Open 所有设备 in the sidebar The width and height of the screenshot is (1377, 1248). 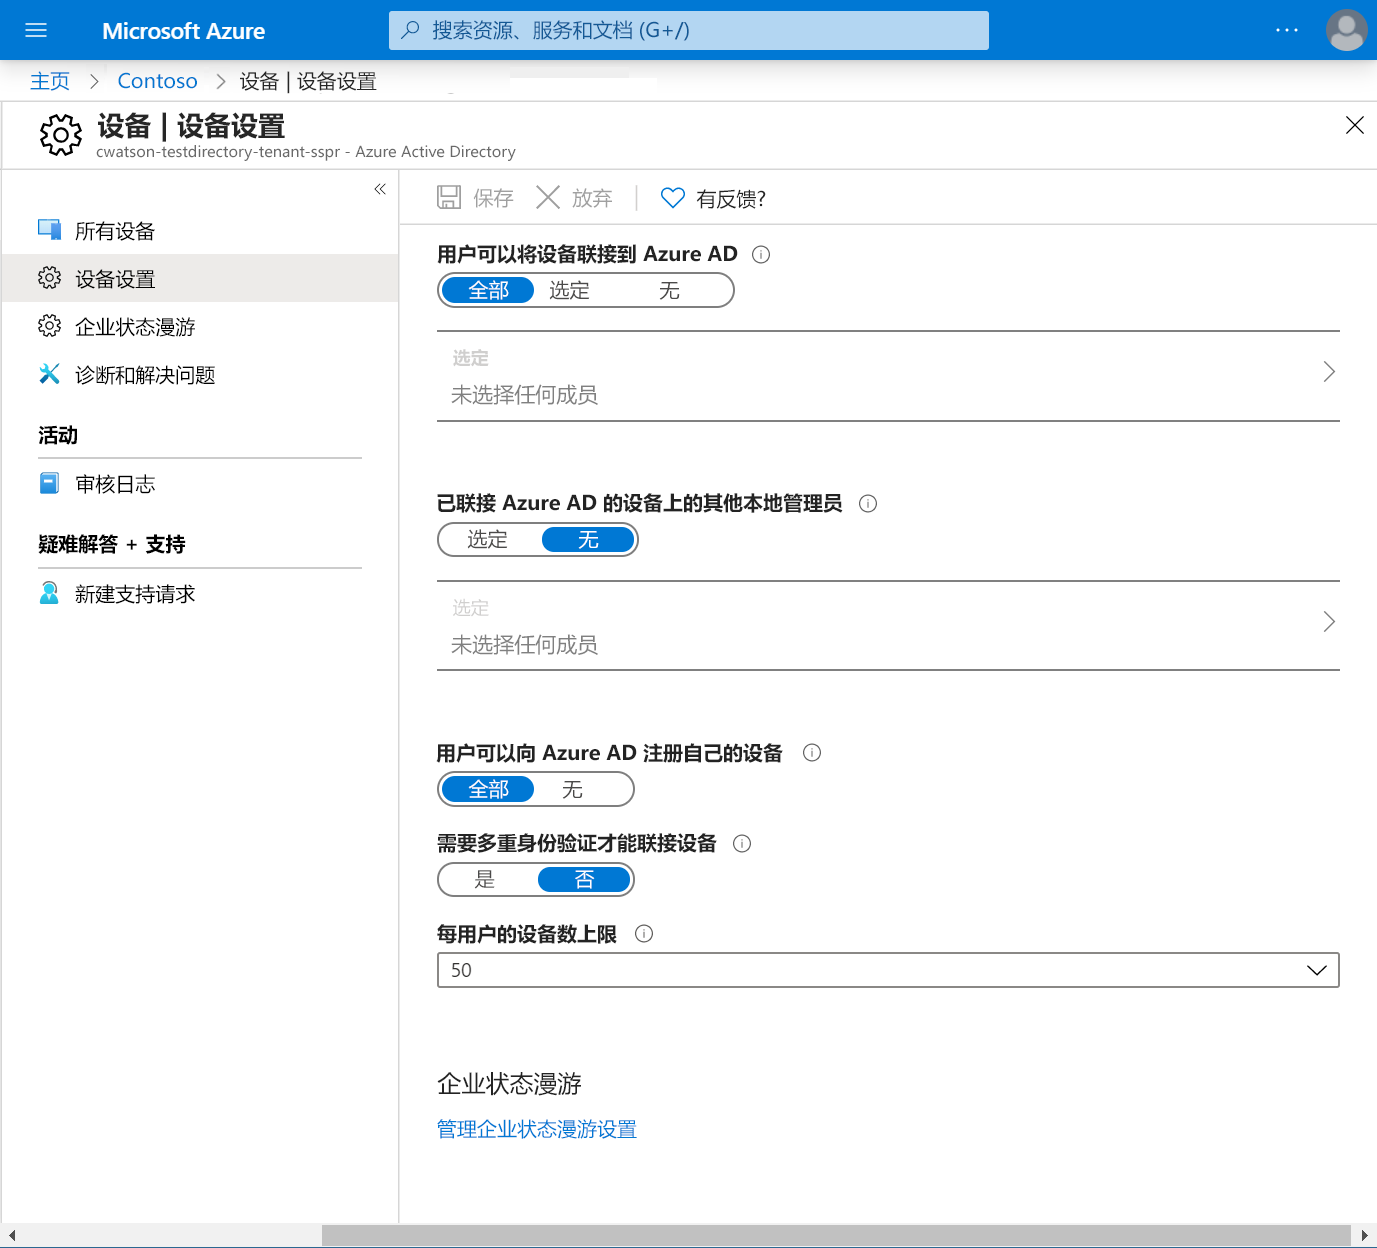pos(200,231)
